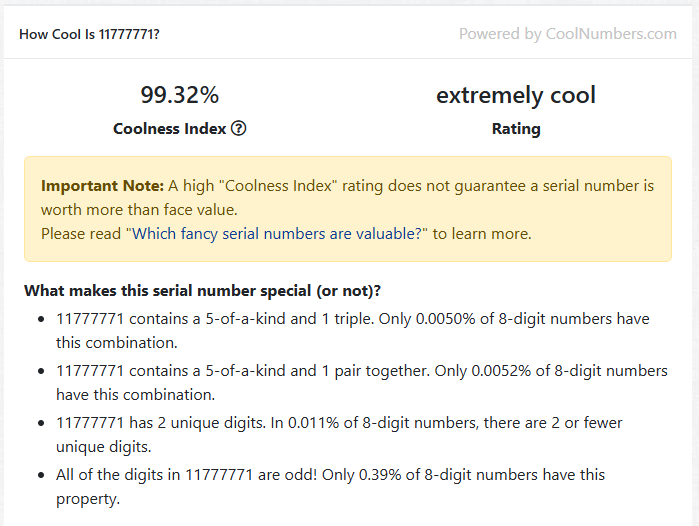
Task: Click the 99.32% coolness value
Action: click(179, 95)
